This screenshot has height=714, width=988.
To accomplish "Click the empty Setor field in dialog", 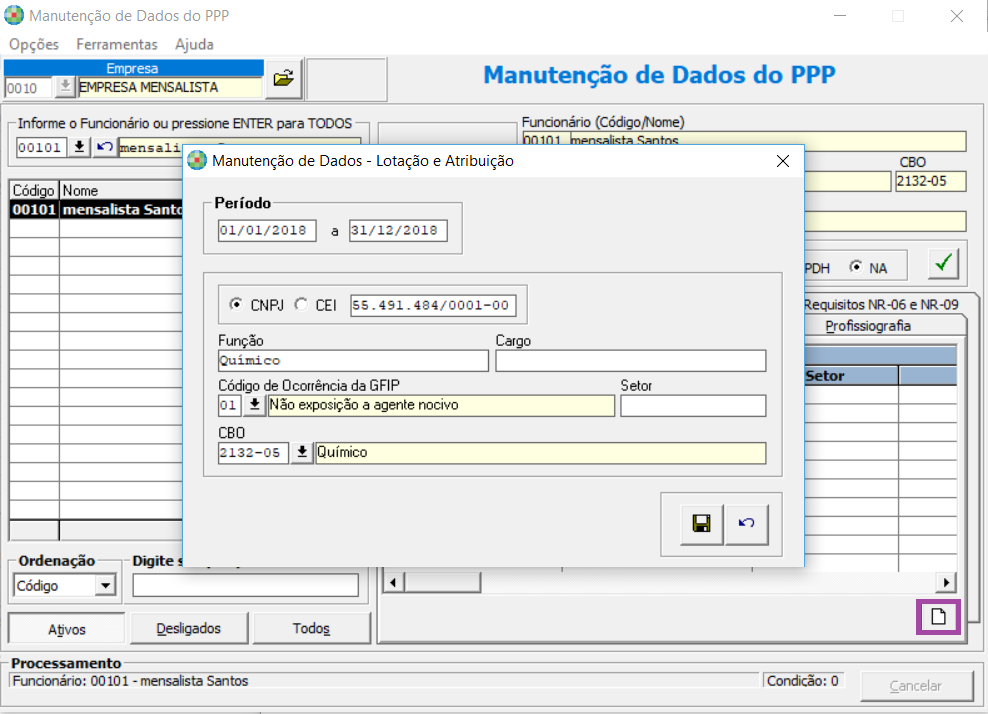I will click(693, 405).
